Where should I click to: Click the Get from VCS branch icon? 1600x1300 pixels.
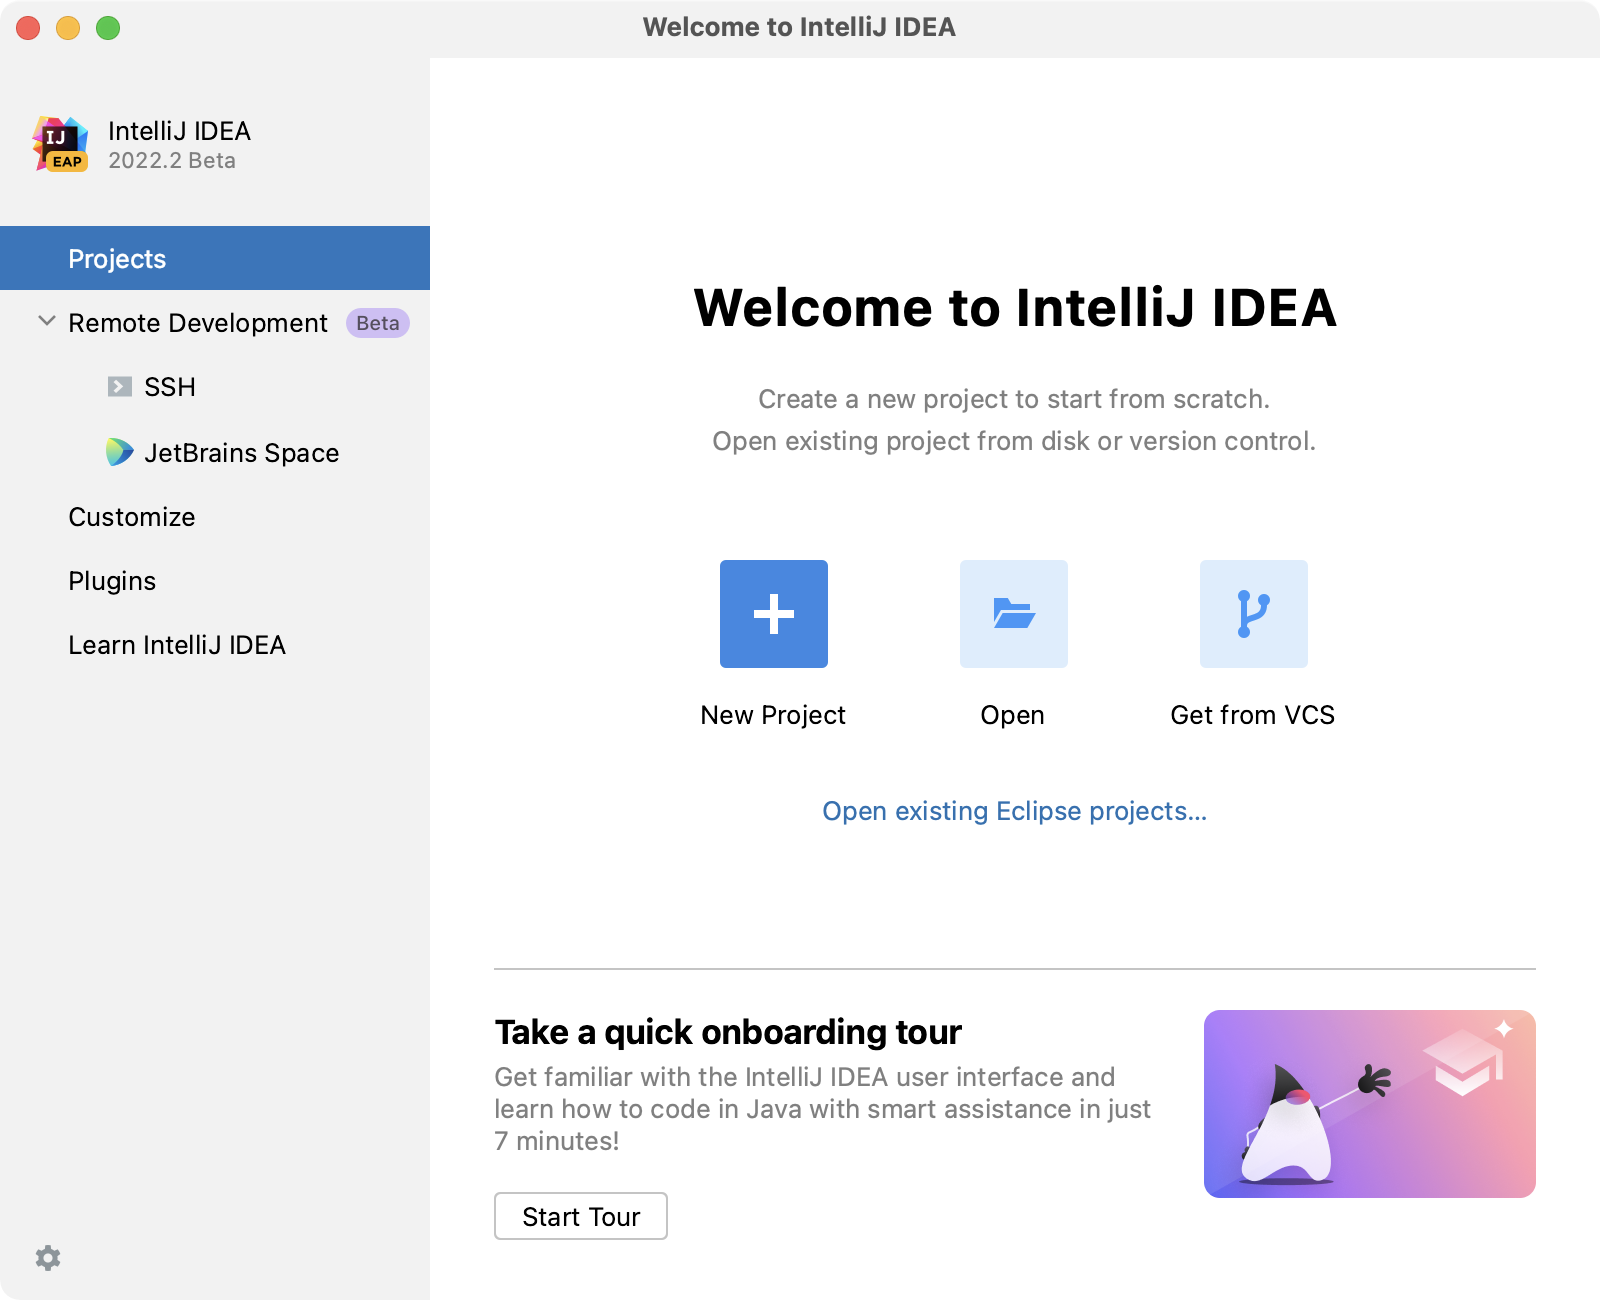click(1253, 614)
